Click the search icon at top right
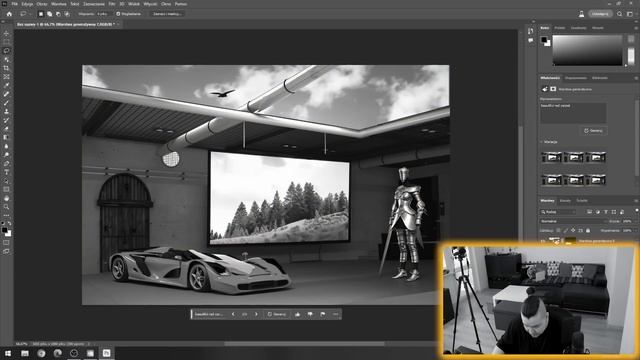Image resolution: width=640 pixels, height=360 pixels. 620,14
